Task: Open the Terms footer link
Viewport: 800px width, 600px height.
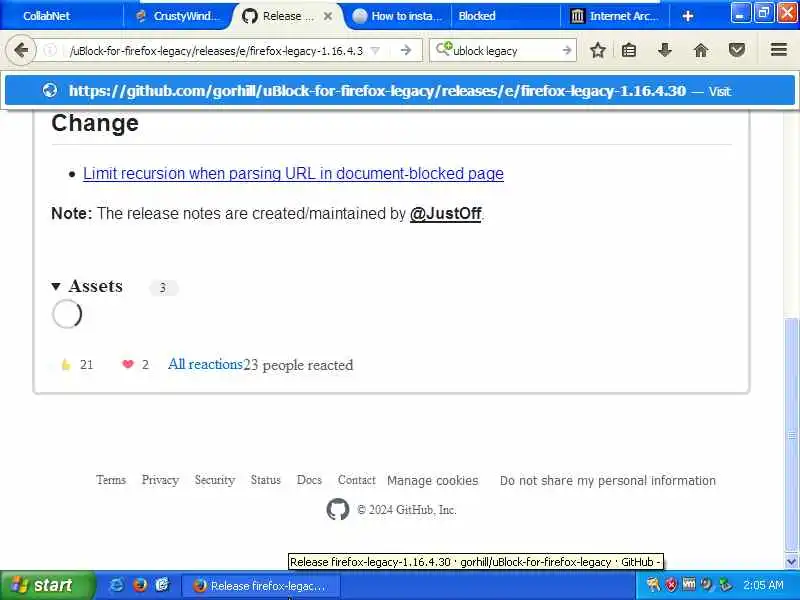Action: (111, 480)
